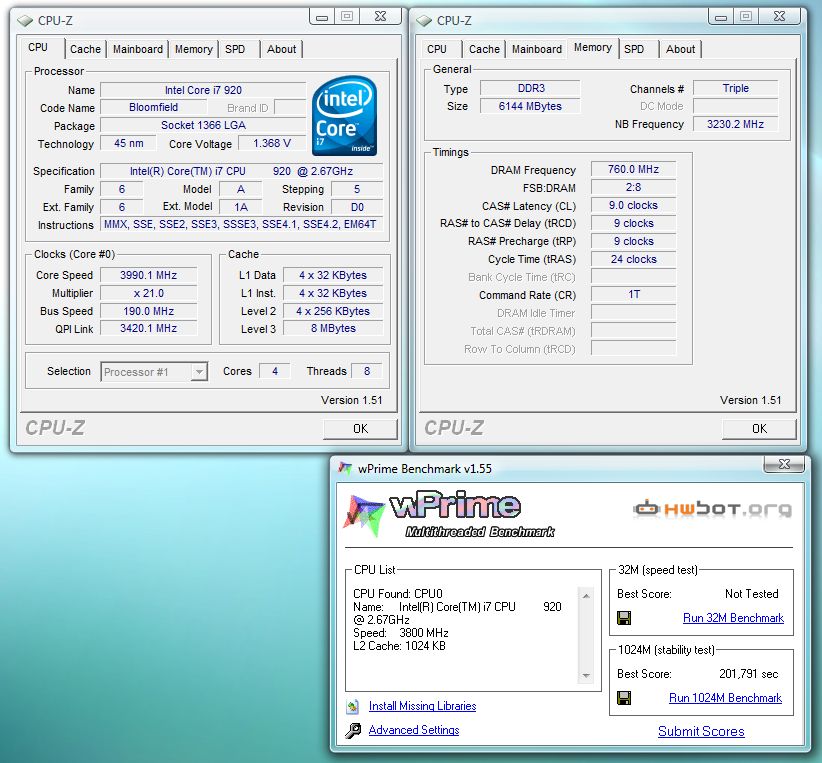Screen dimensions: 822x763
Task: Click the Level 2 value 4 x 256 KBytes
Action: click(333, 311)
